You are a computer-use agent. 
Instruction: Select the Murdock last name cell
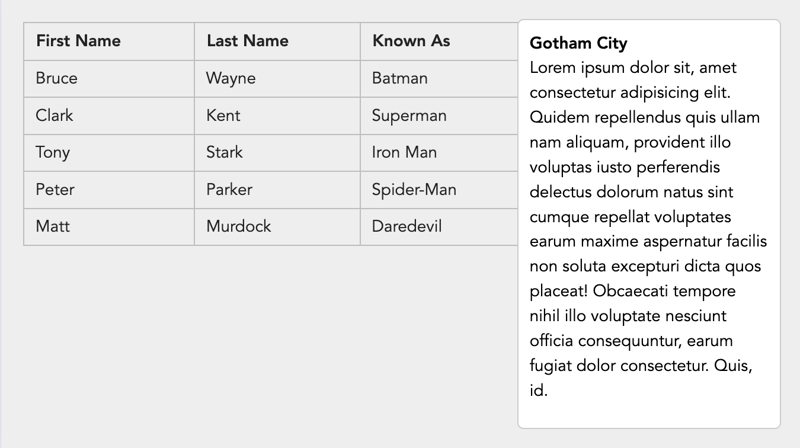(277, 227)
